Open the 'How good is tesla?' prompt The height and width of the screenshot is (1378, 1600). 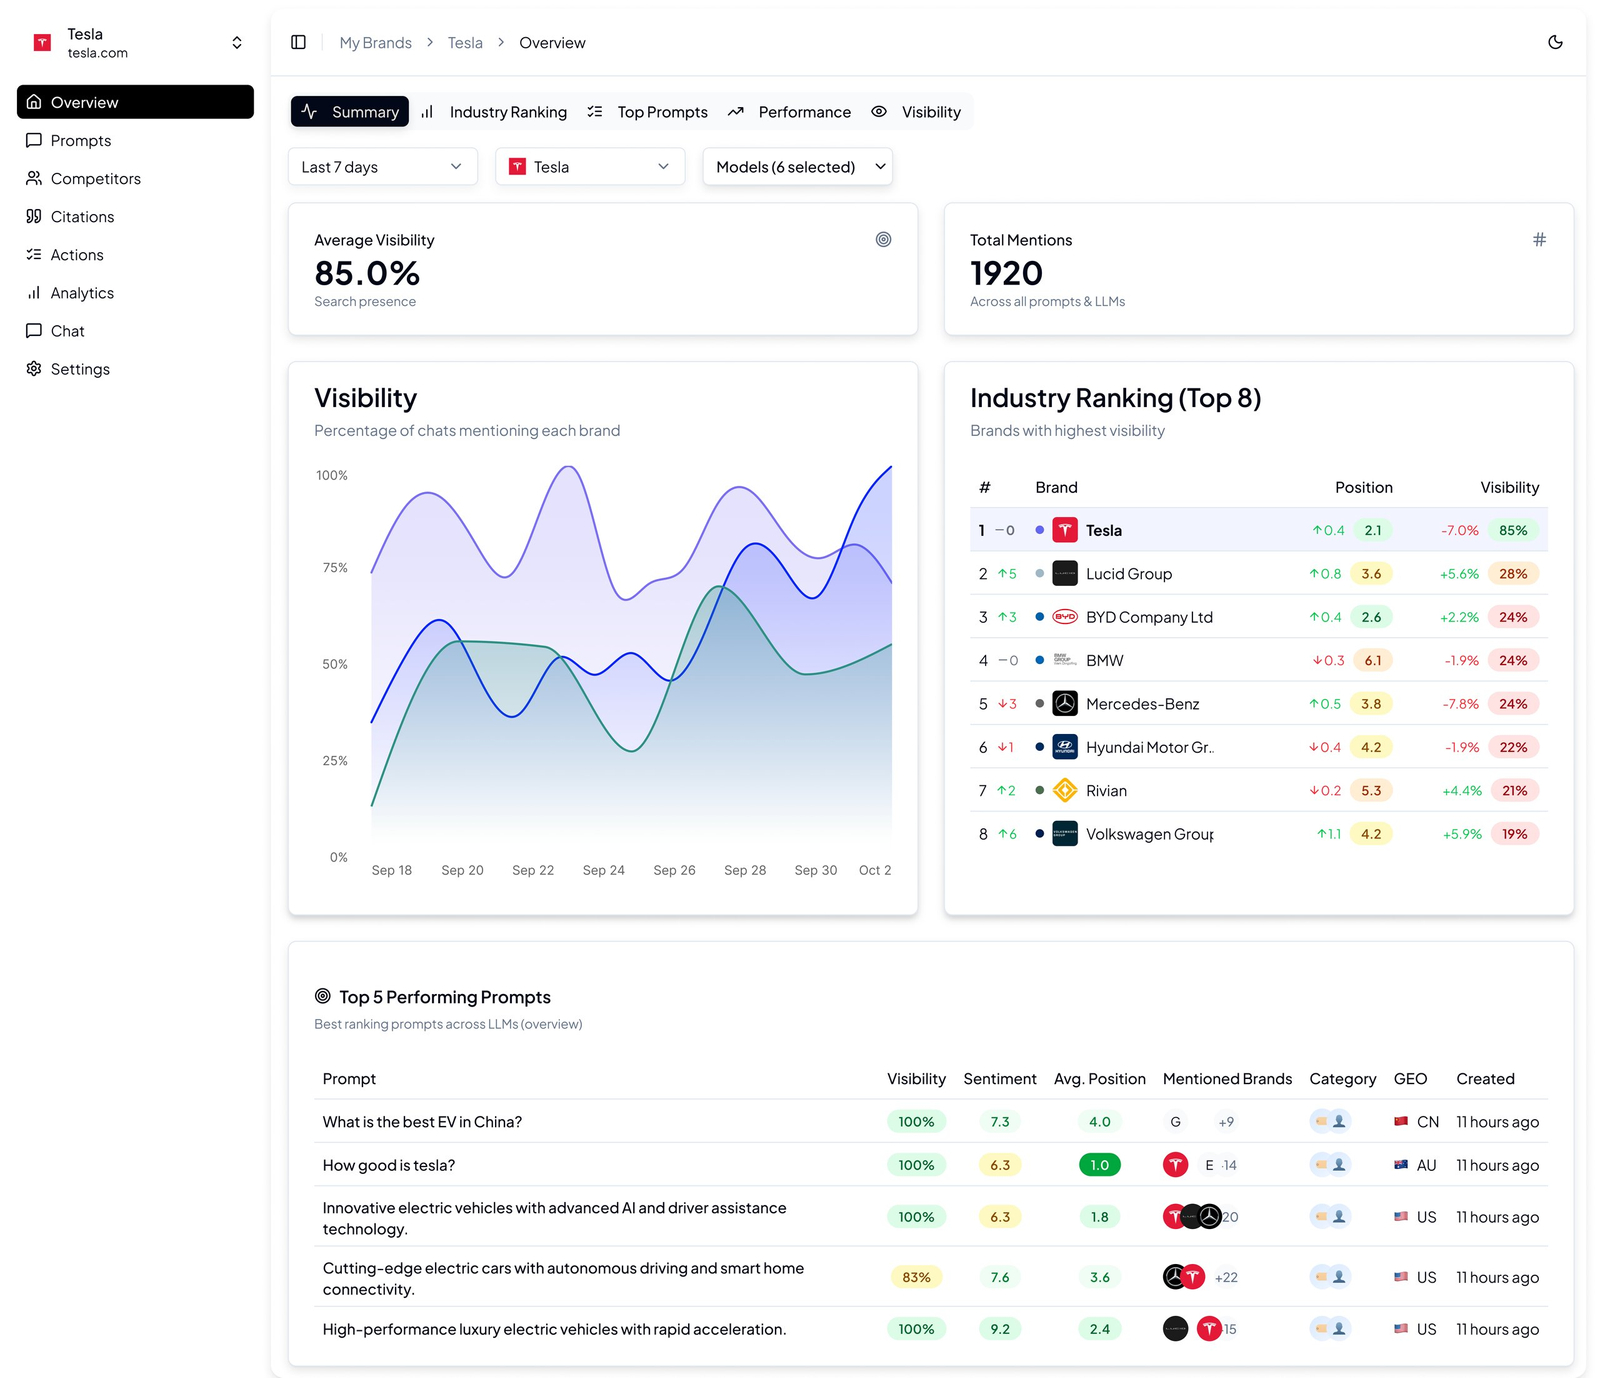click(x=389, y=1165)
